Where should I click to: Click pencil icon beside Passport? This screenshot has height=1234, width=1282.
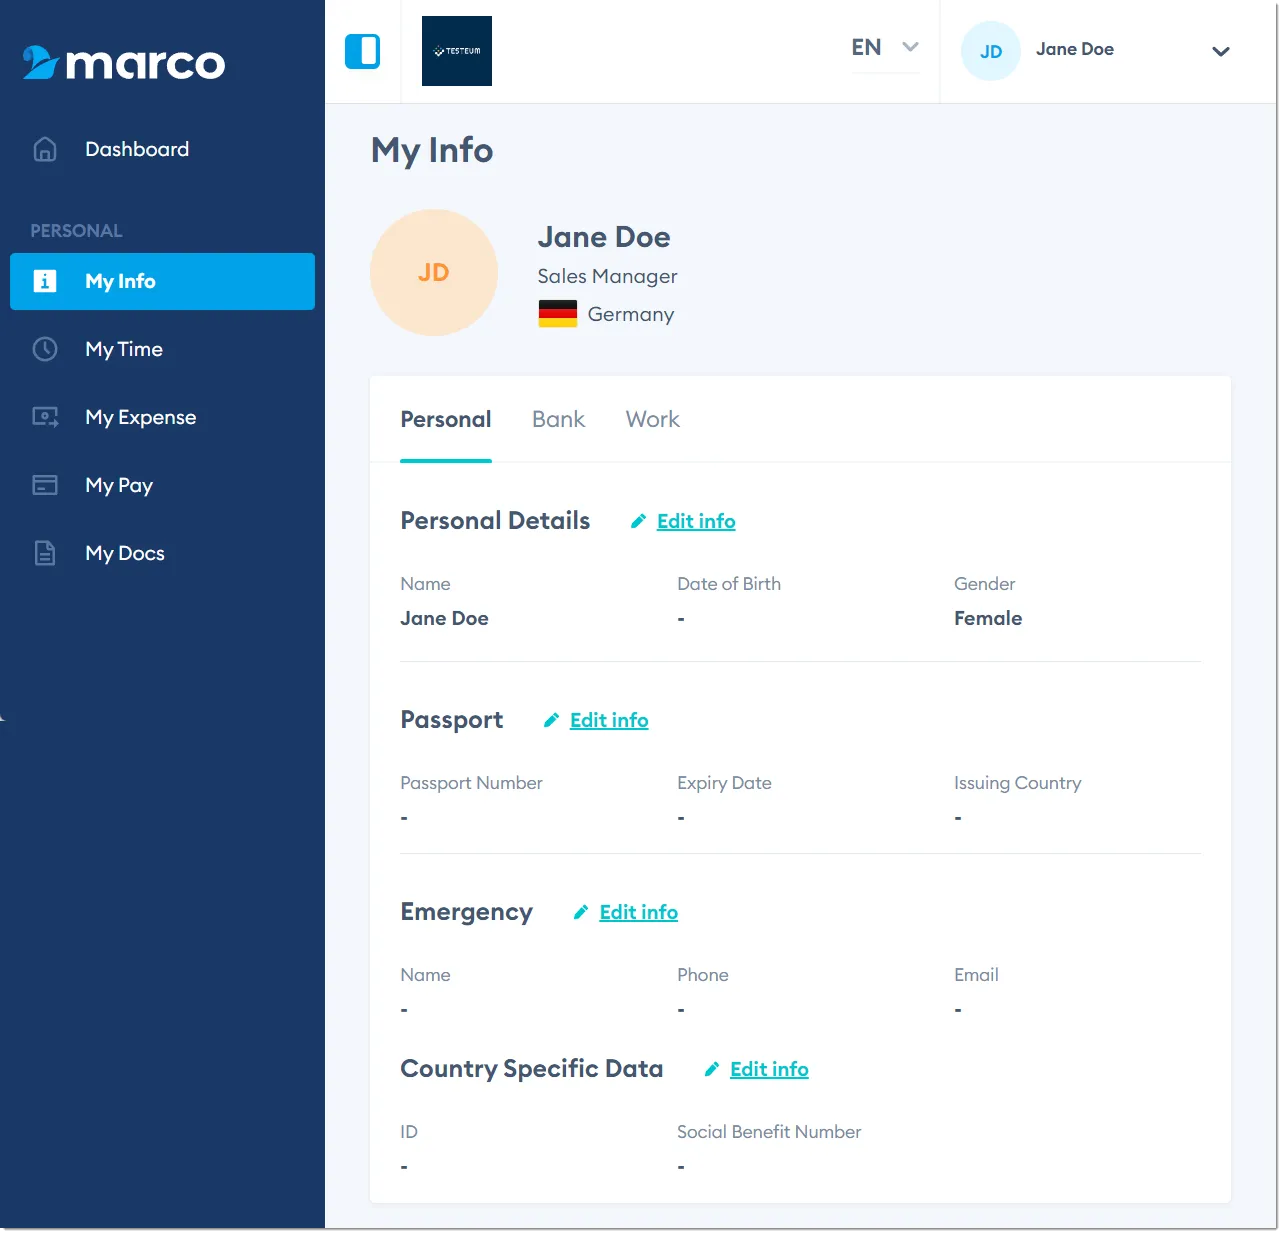551,720
